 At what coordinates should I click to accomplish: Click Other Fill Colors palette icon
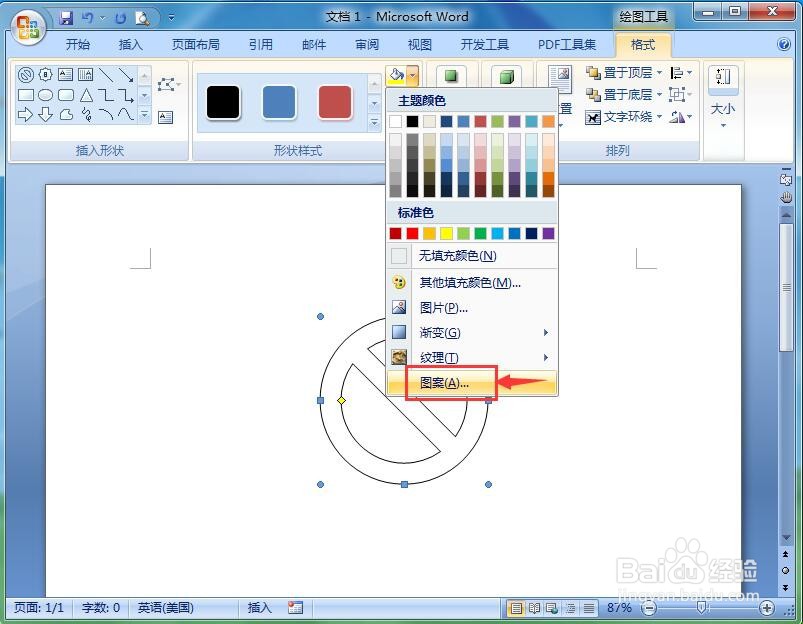(398, 282)
